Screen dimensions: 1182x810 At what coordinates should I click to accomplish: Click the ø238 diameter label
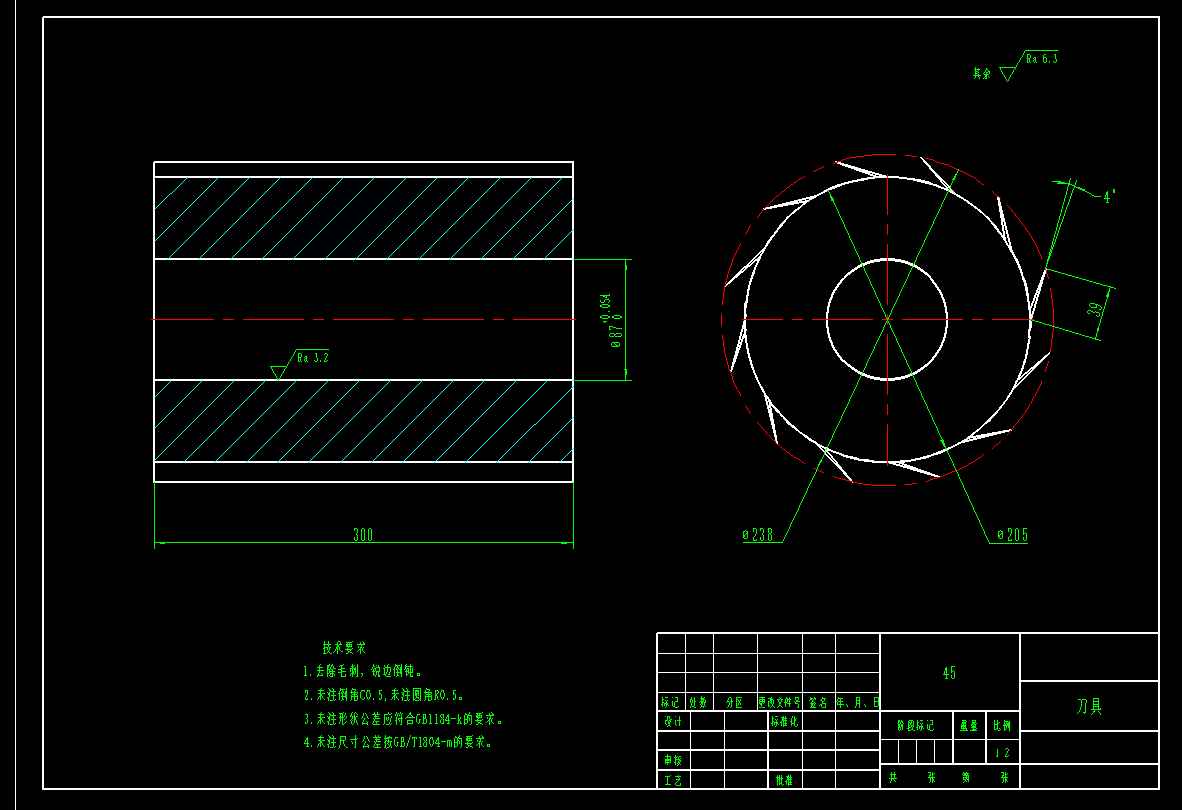[x=758, y=534]
